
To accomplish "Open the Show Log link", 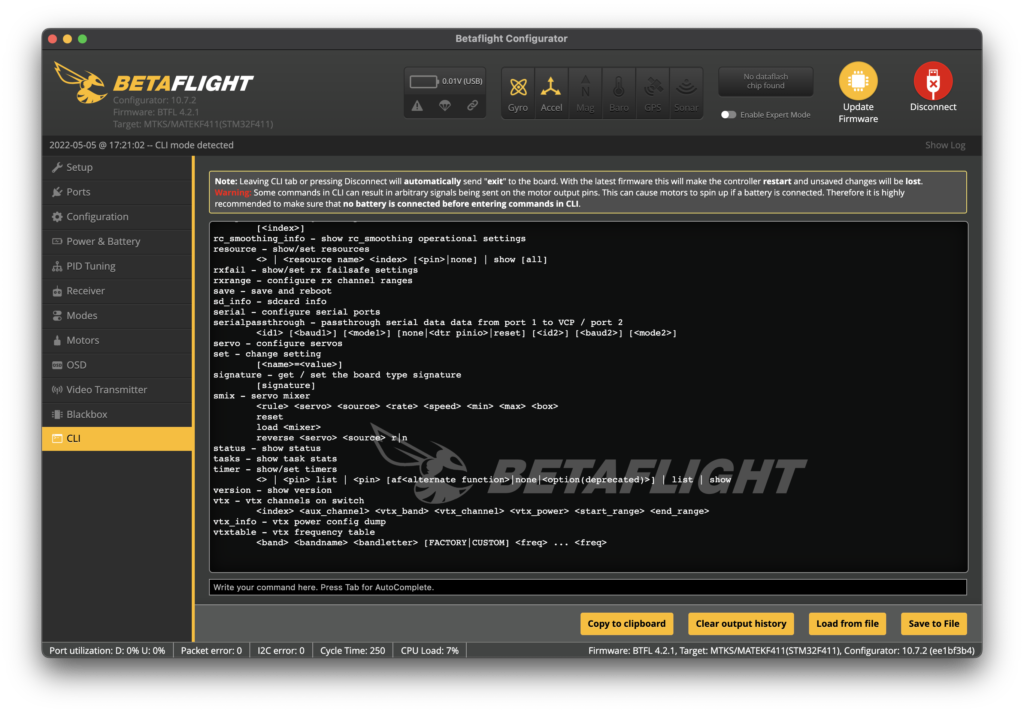I will [x=945, y=145].
